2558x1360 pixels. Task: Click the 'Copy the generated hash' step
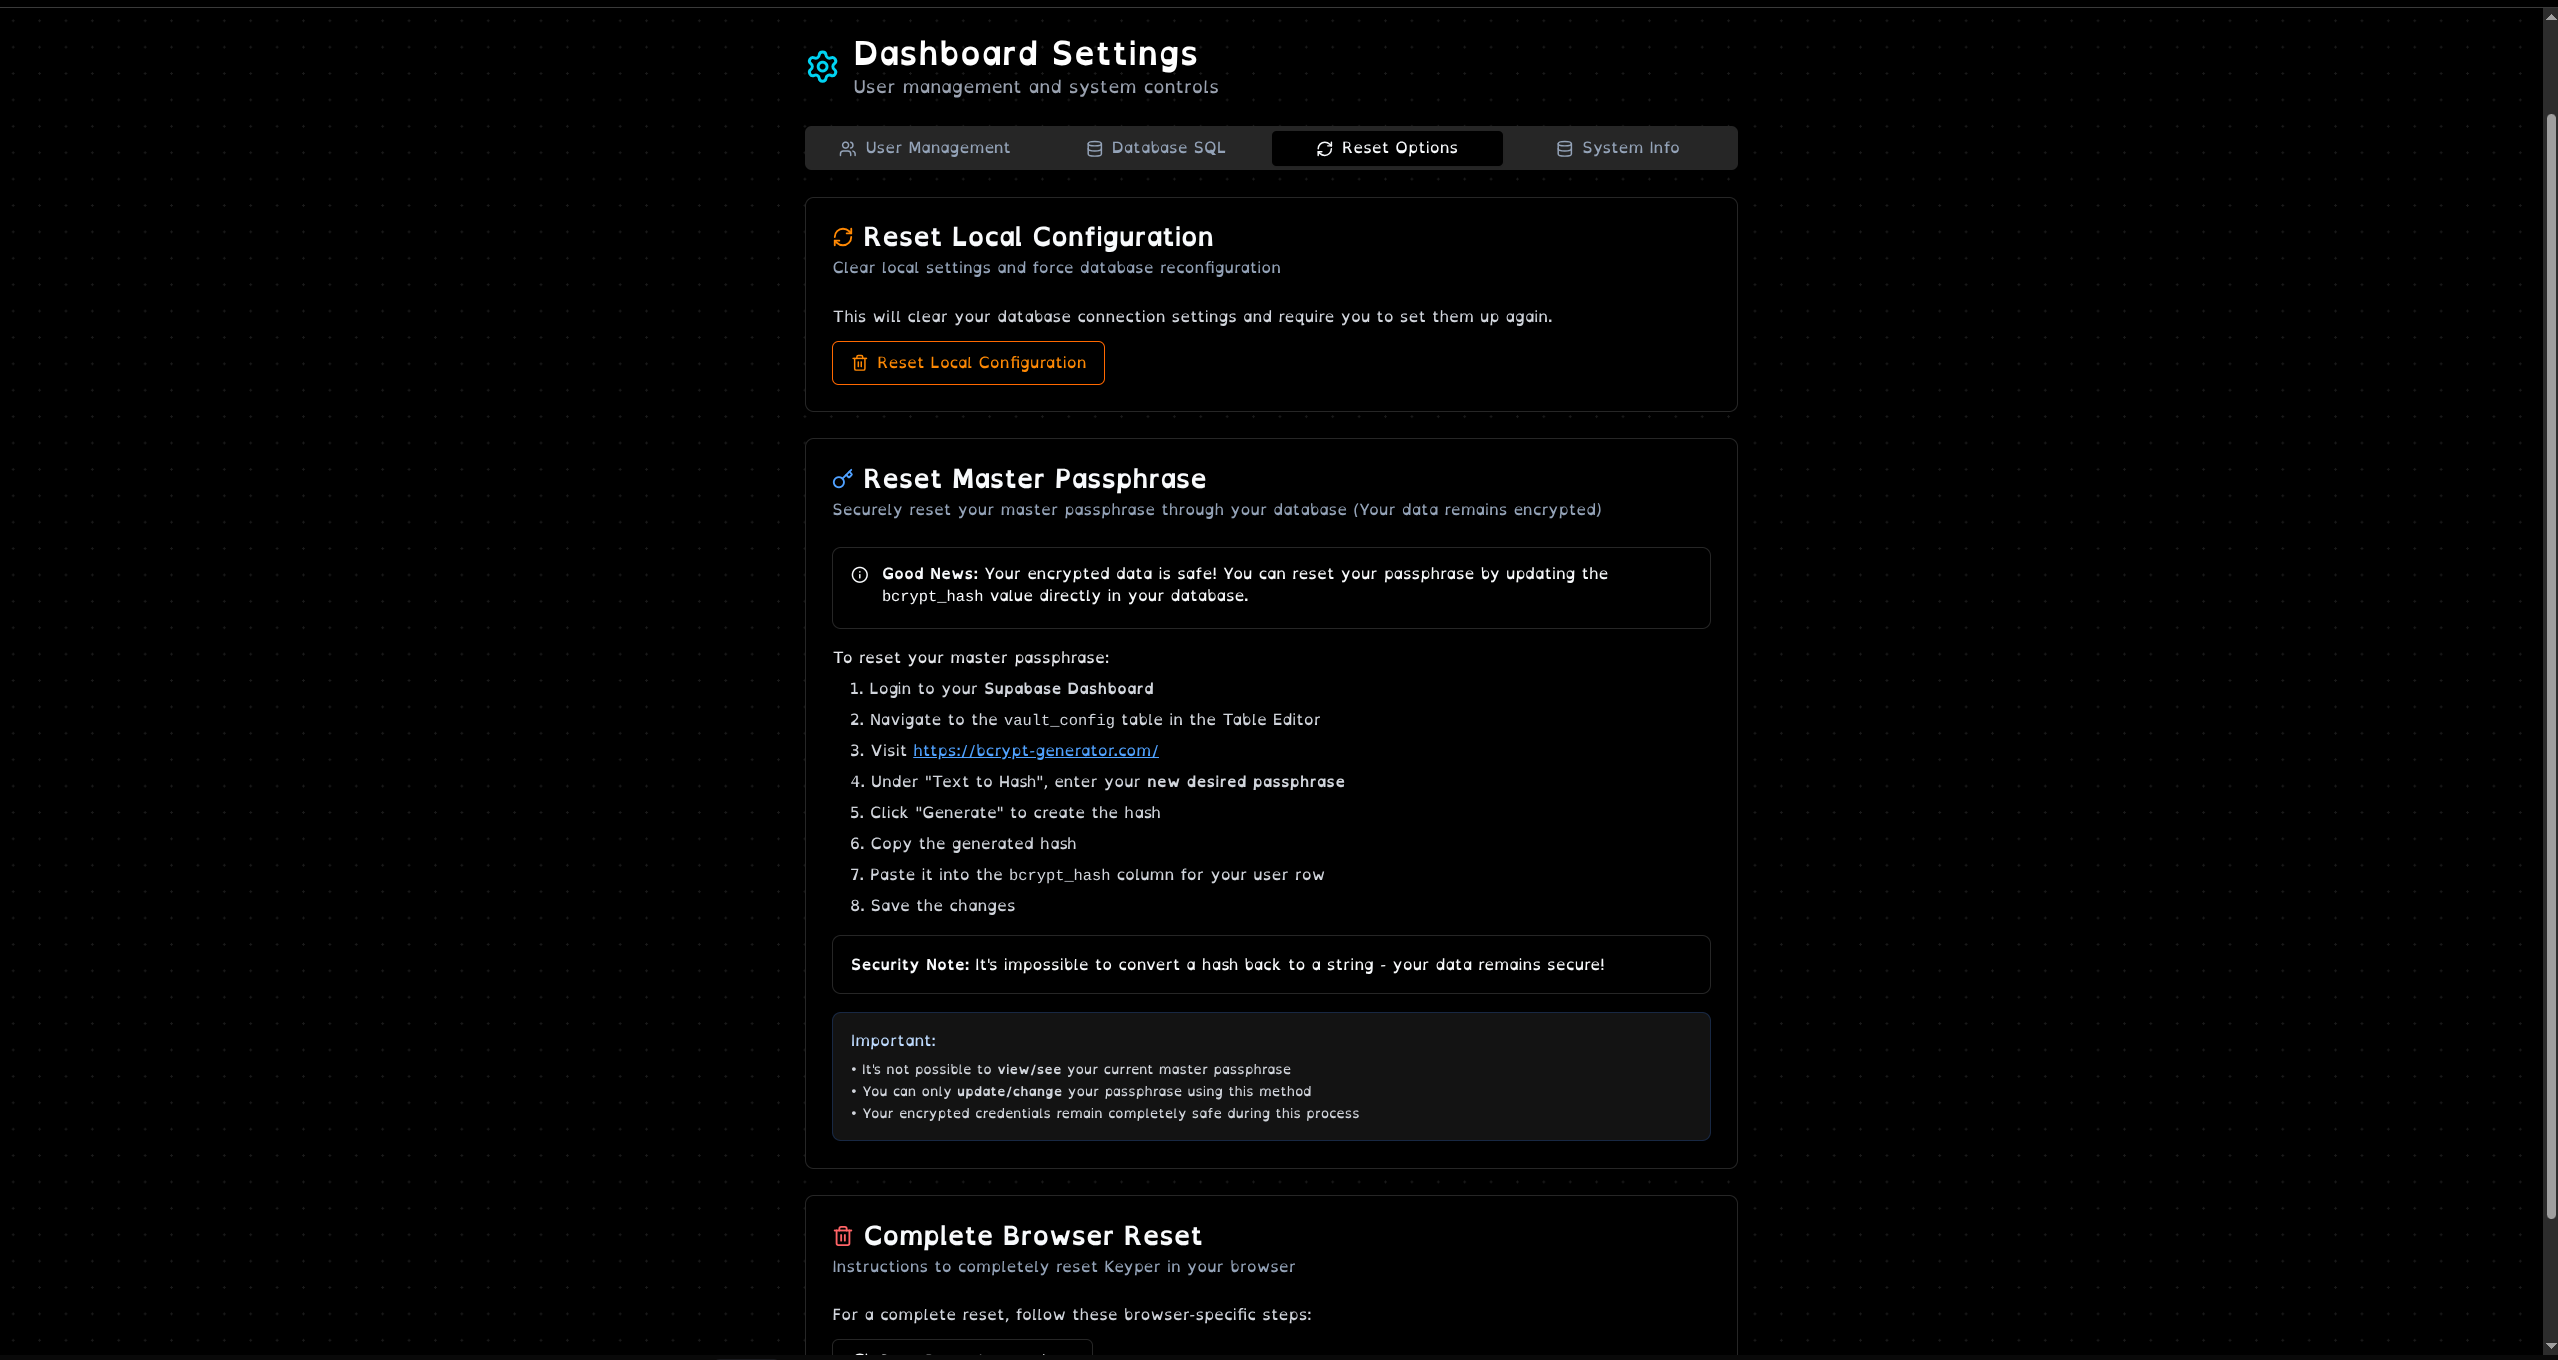point(963,843)
